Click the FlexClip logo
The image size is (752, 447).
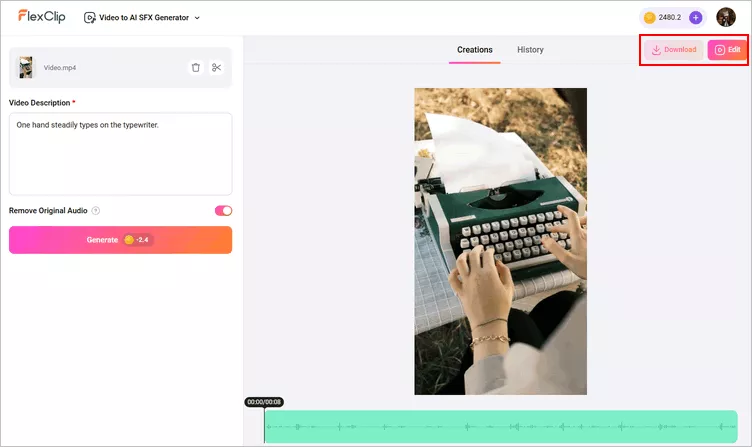[42, 17]
